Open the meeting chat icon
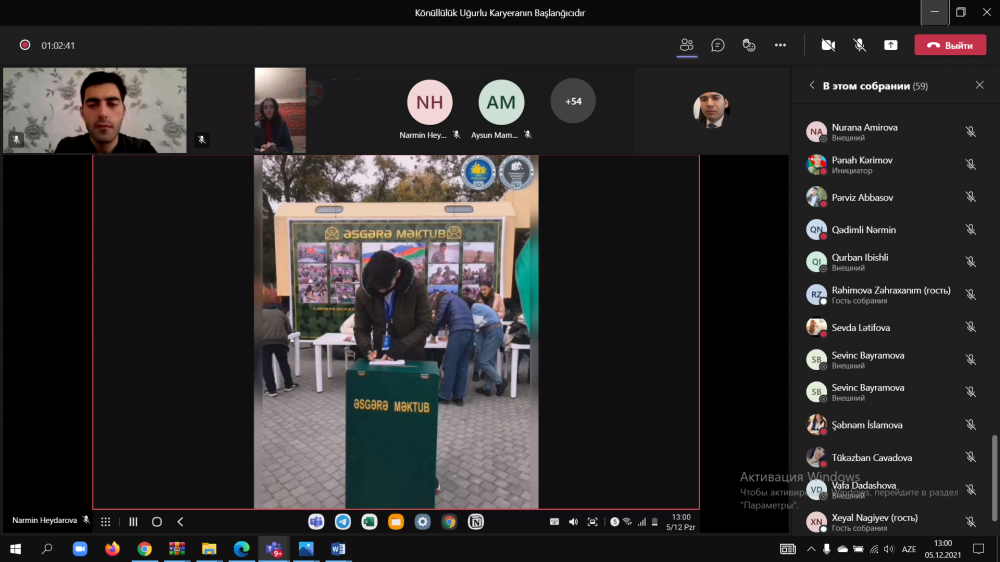The width and height of the screenshot is (1000, 562). (717, 45)
